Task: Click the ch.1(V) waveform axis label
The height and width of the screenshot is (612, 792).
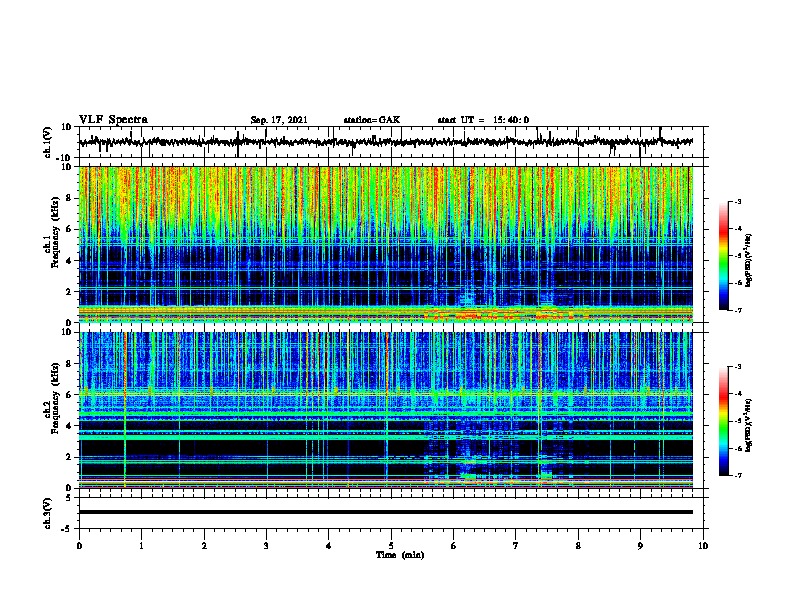Action: click(48, 142)
